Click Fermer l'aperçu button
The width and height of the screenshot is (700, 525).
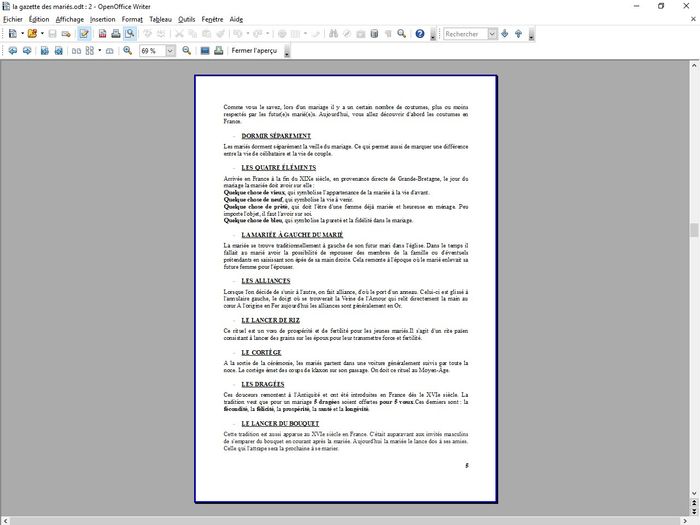(x=254, y=50)
